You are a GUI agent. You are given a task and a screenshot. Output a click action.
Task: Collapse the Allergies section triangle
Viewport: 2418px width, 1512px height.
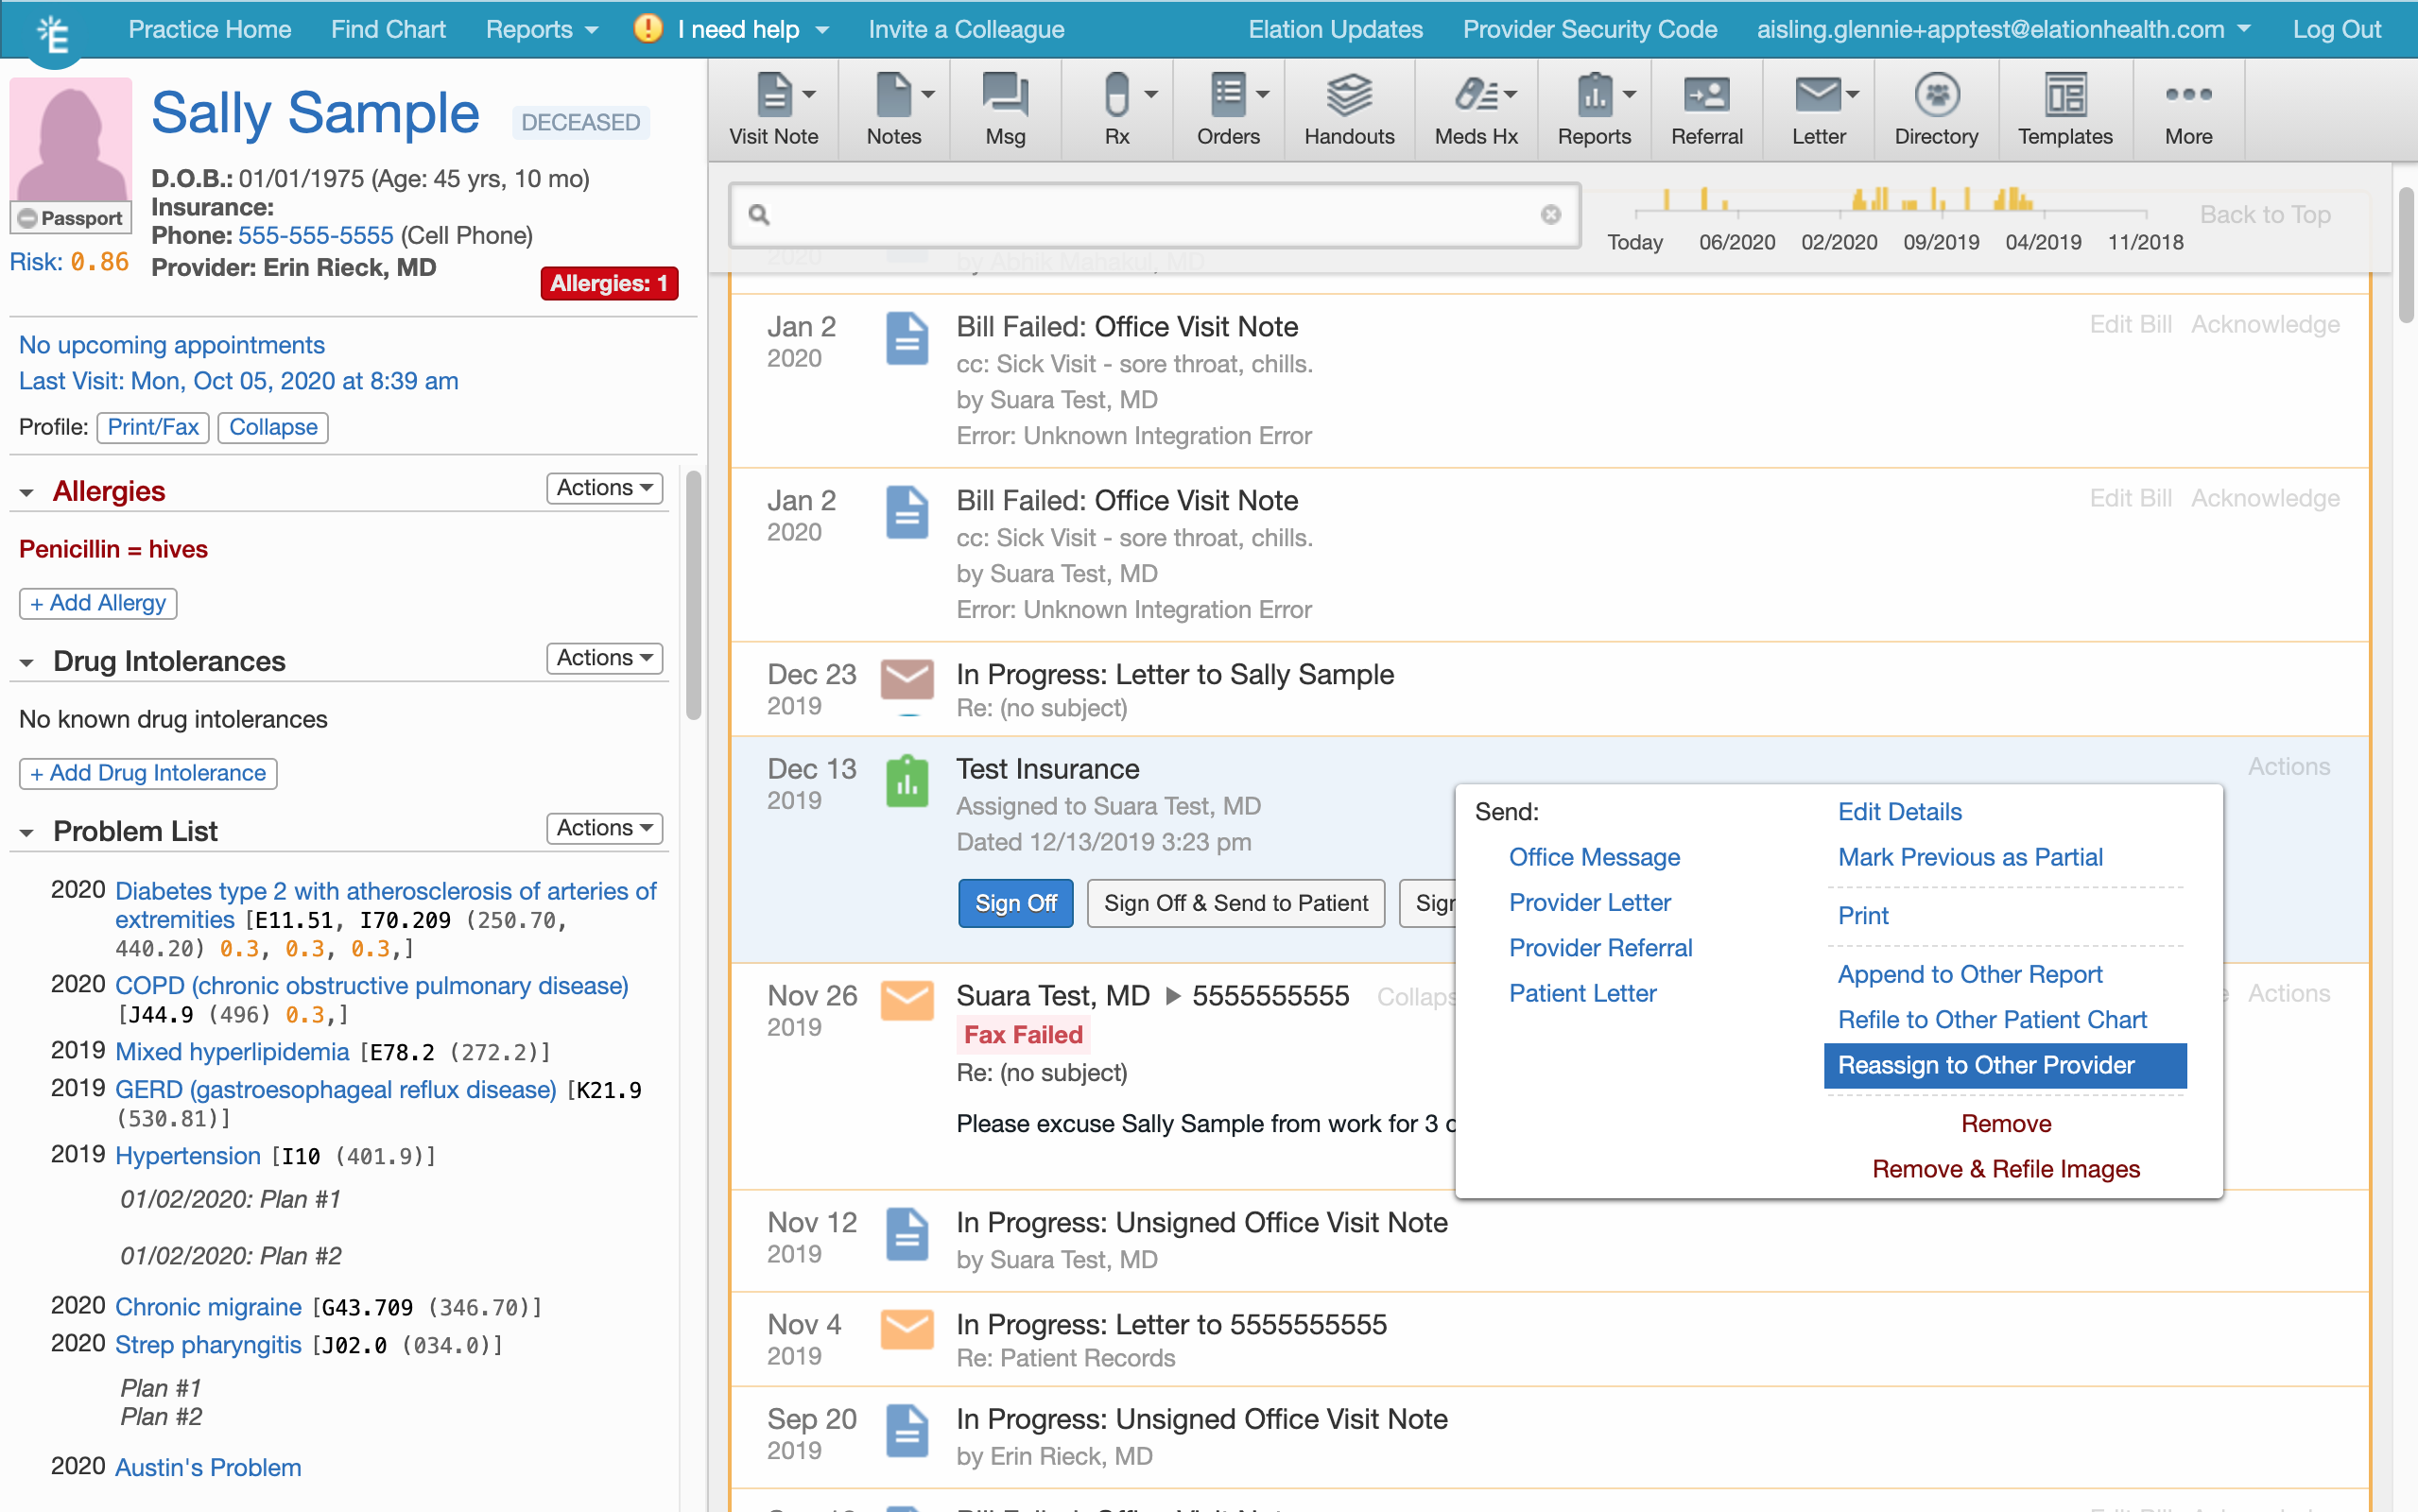pos(27,493)
